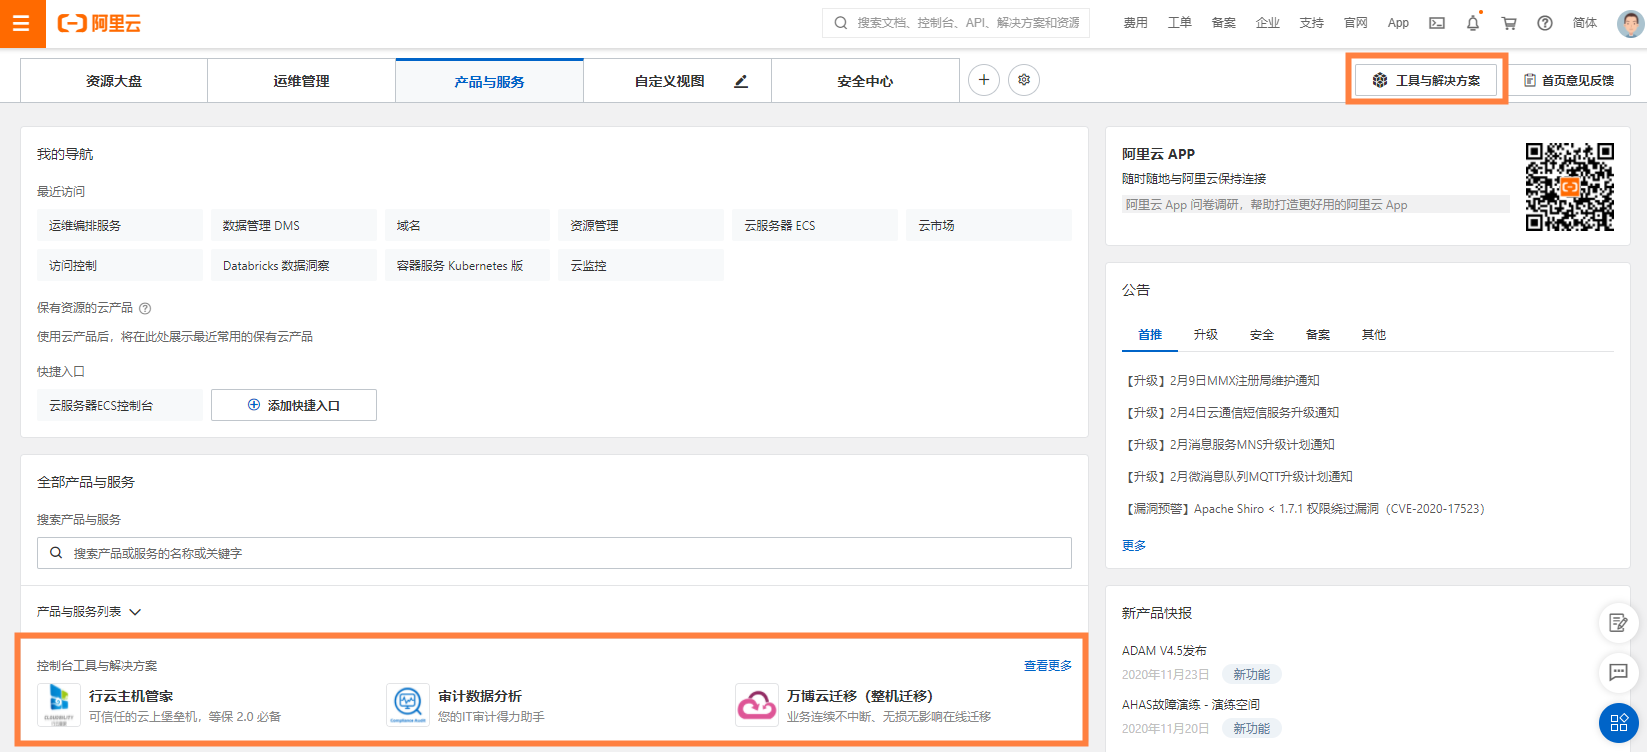Screen dimensions: 1647x752
Task: Open the feedback edit floating icon
Action: (1618, 623)
